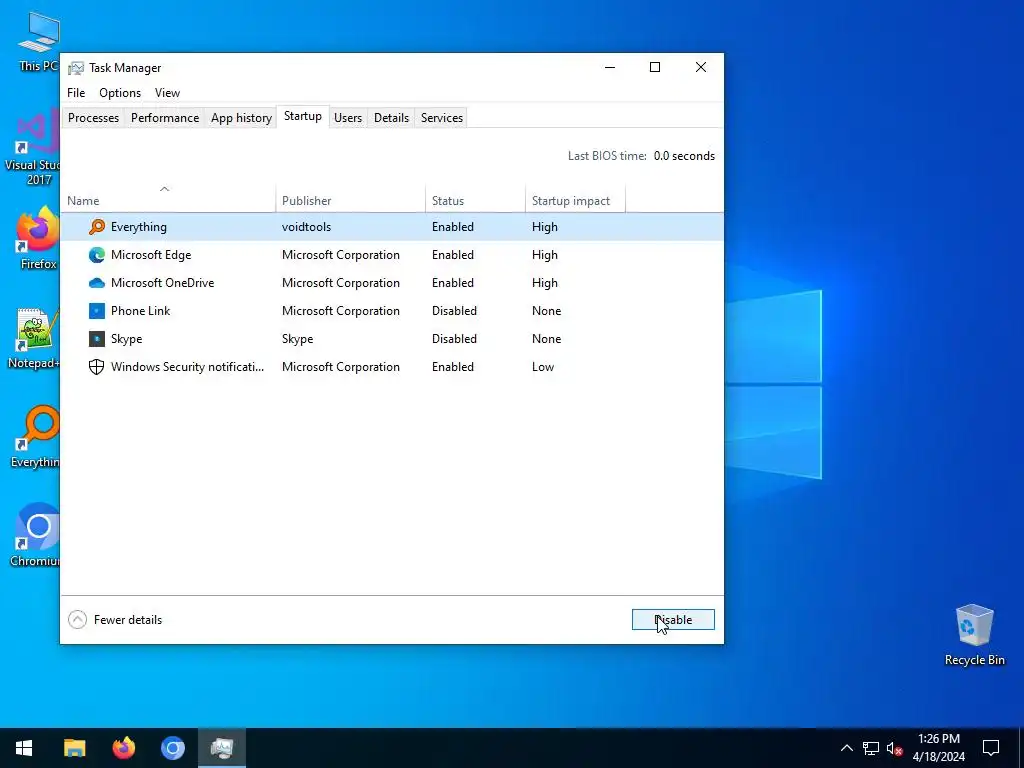The width and height of the screenshot is (1024, 768).
Task: Click the Startup tab
Action: point(302,116)
